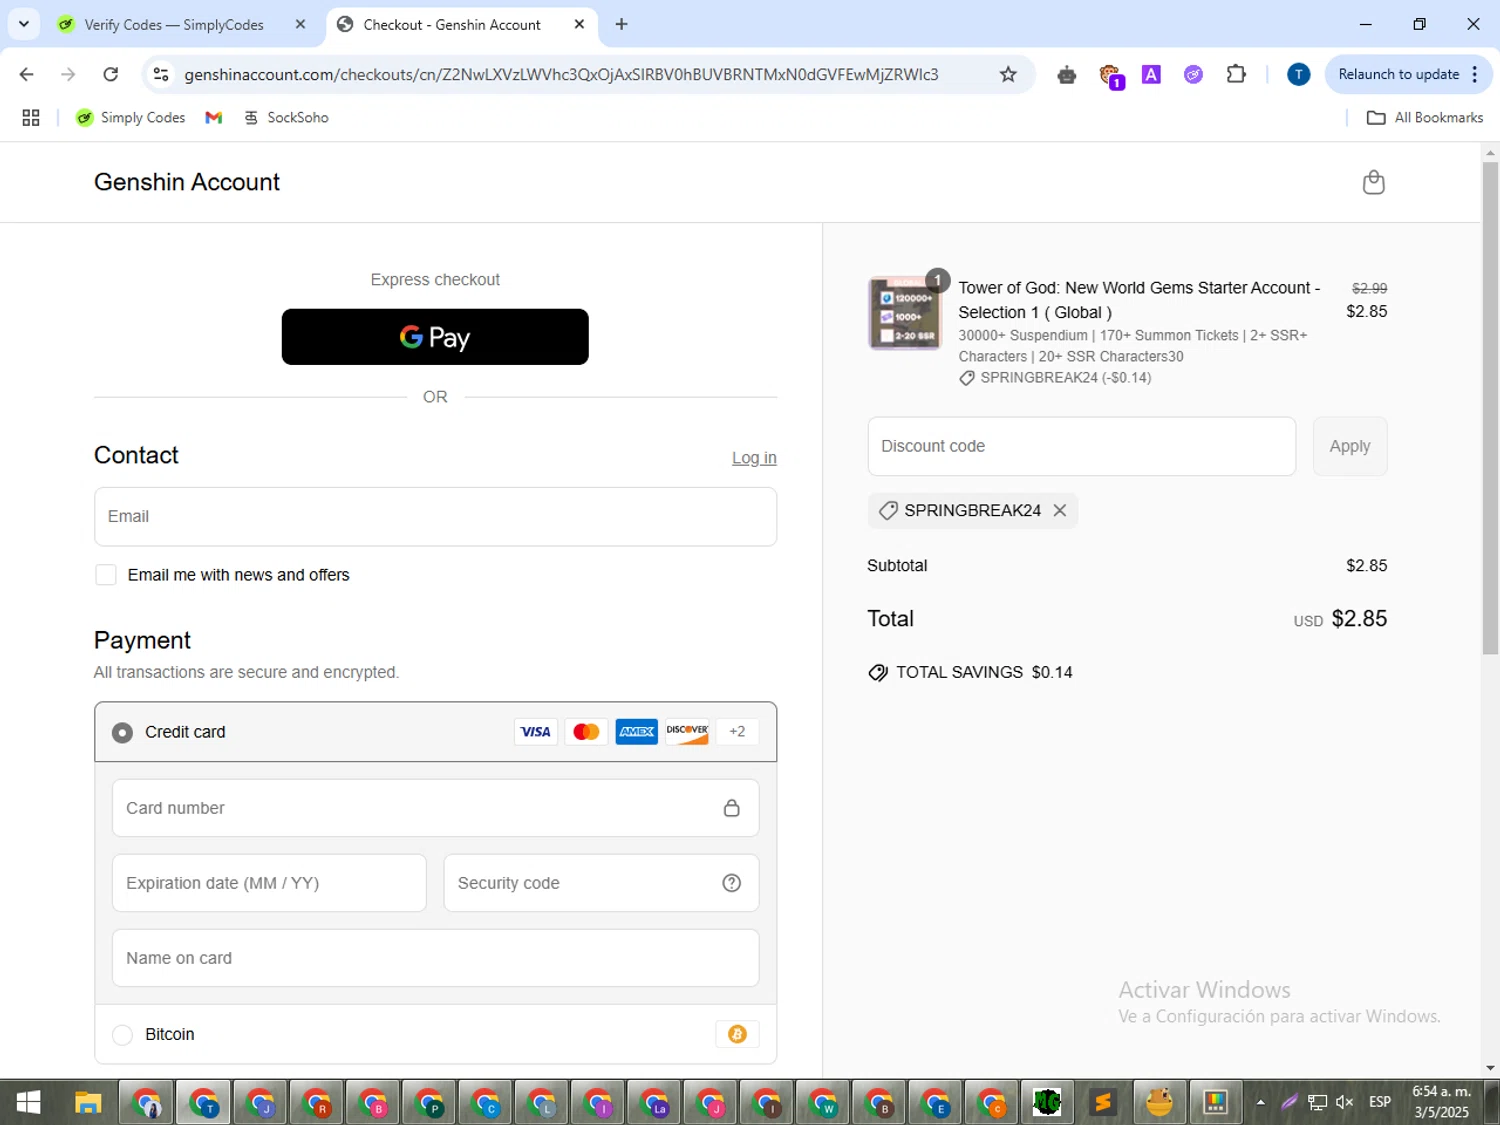The height and width of the screenshot is (1125, 1500).
Task: Show the +2 more card brands
Action: point(737,732)
